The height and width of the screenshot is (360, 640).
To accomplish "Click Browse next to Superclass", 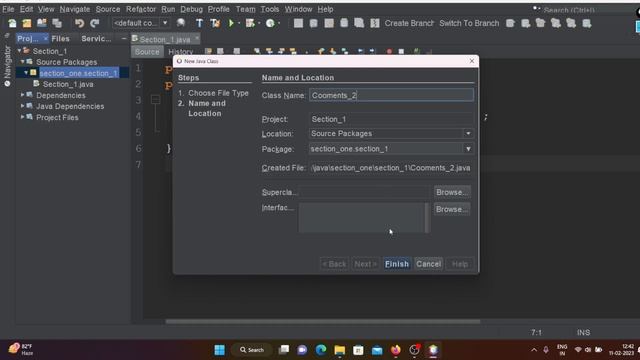I will pyautogui.click(x=452, y=192).
